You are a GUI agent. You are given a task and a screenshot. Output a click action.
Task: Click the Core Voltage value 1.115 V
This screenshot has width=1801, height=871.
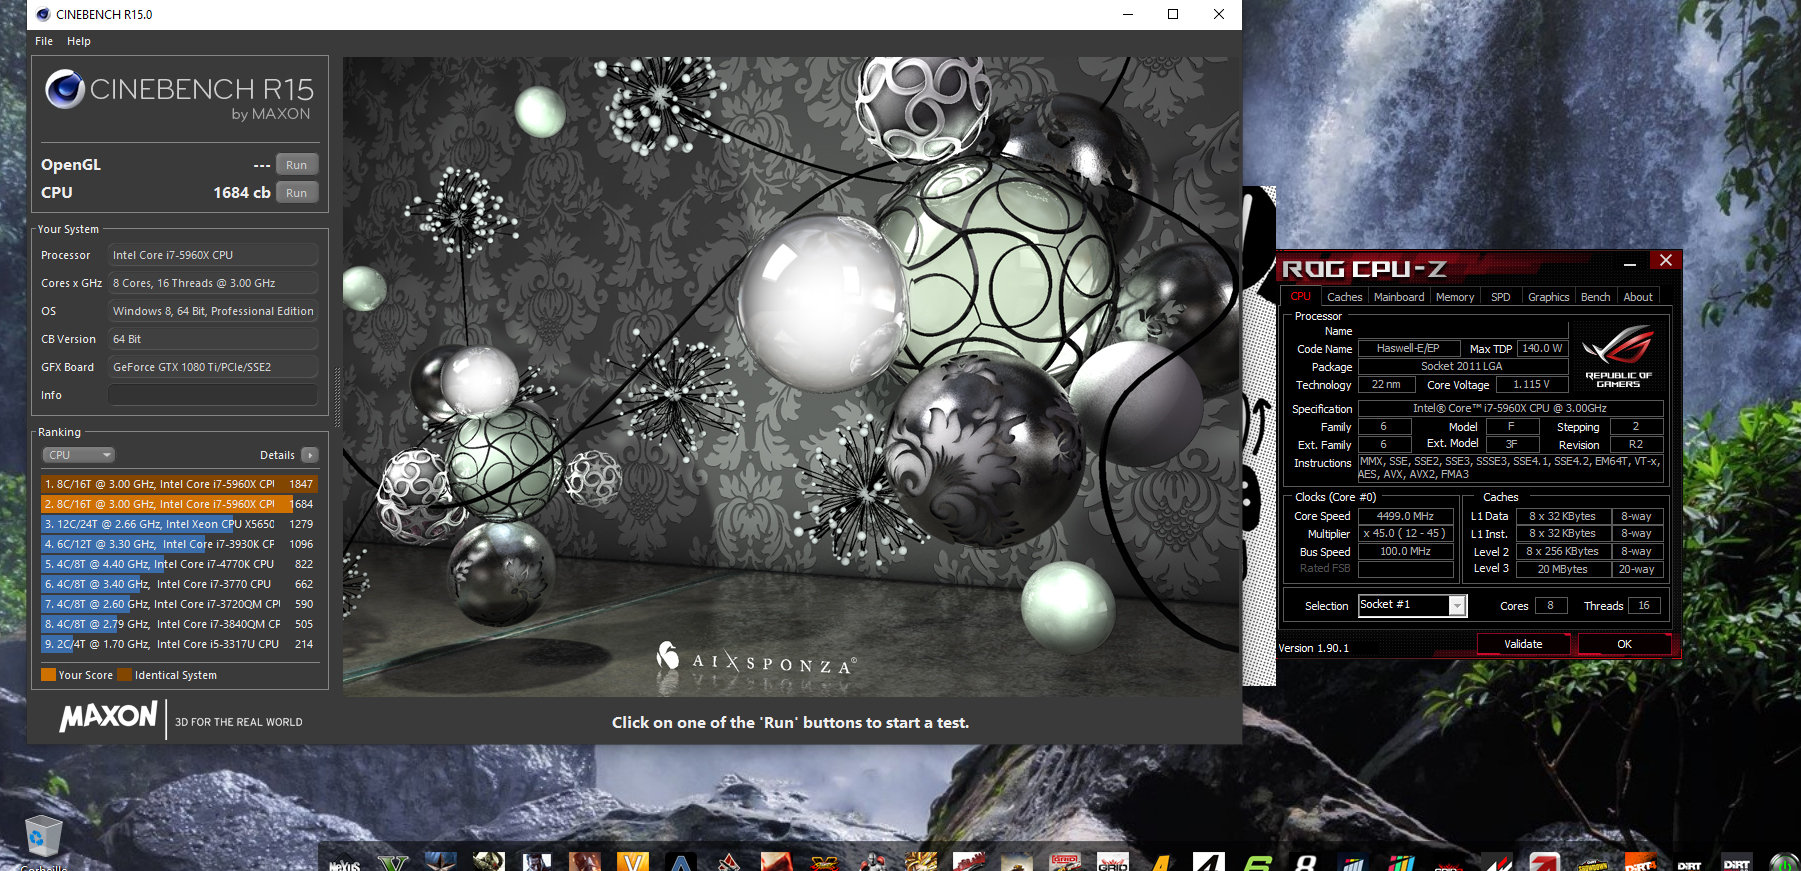tap(1531, 384)
